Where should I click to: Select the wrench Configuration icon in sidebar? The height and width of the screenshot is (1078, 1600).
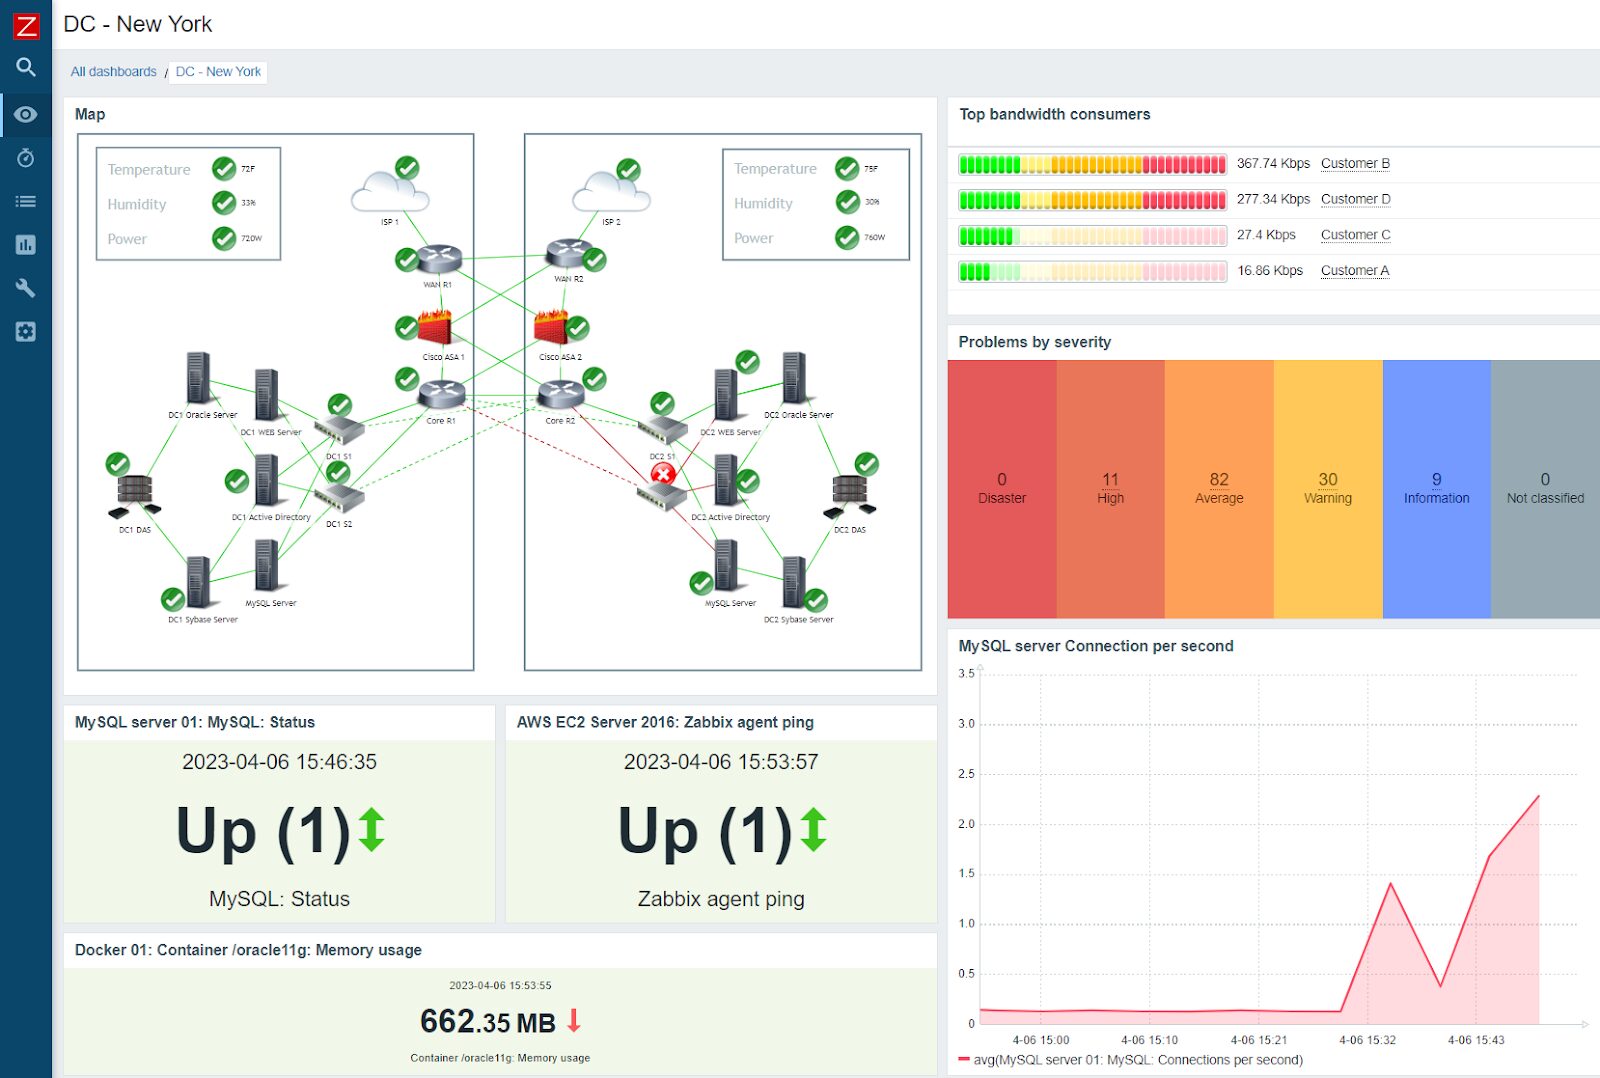click(26, 288)
